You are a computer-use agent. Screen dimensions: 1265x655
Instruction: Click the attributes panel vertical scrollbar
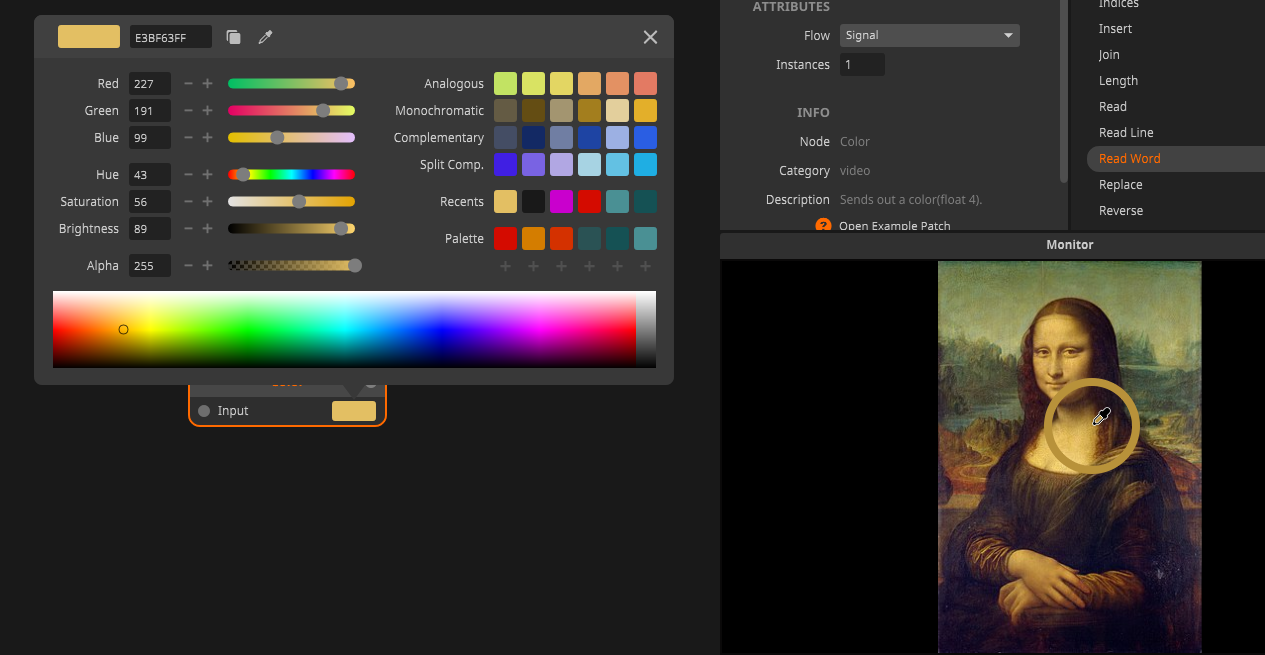[1064, 91]
